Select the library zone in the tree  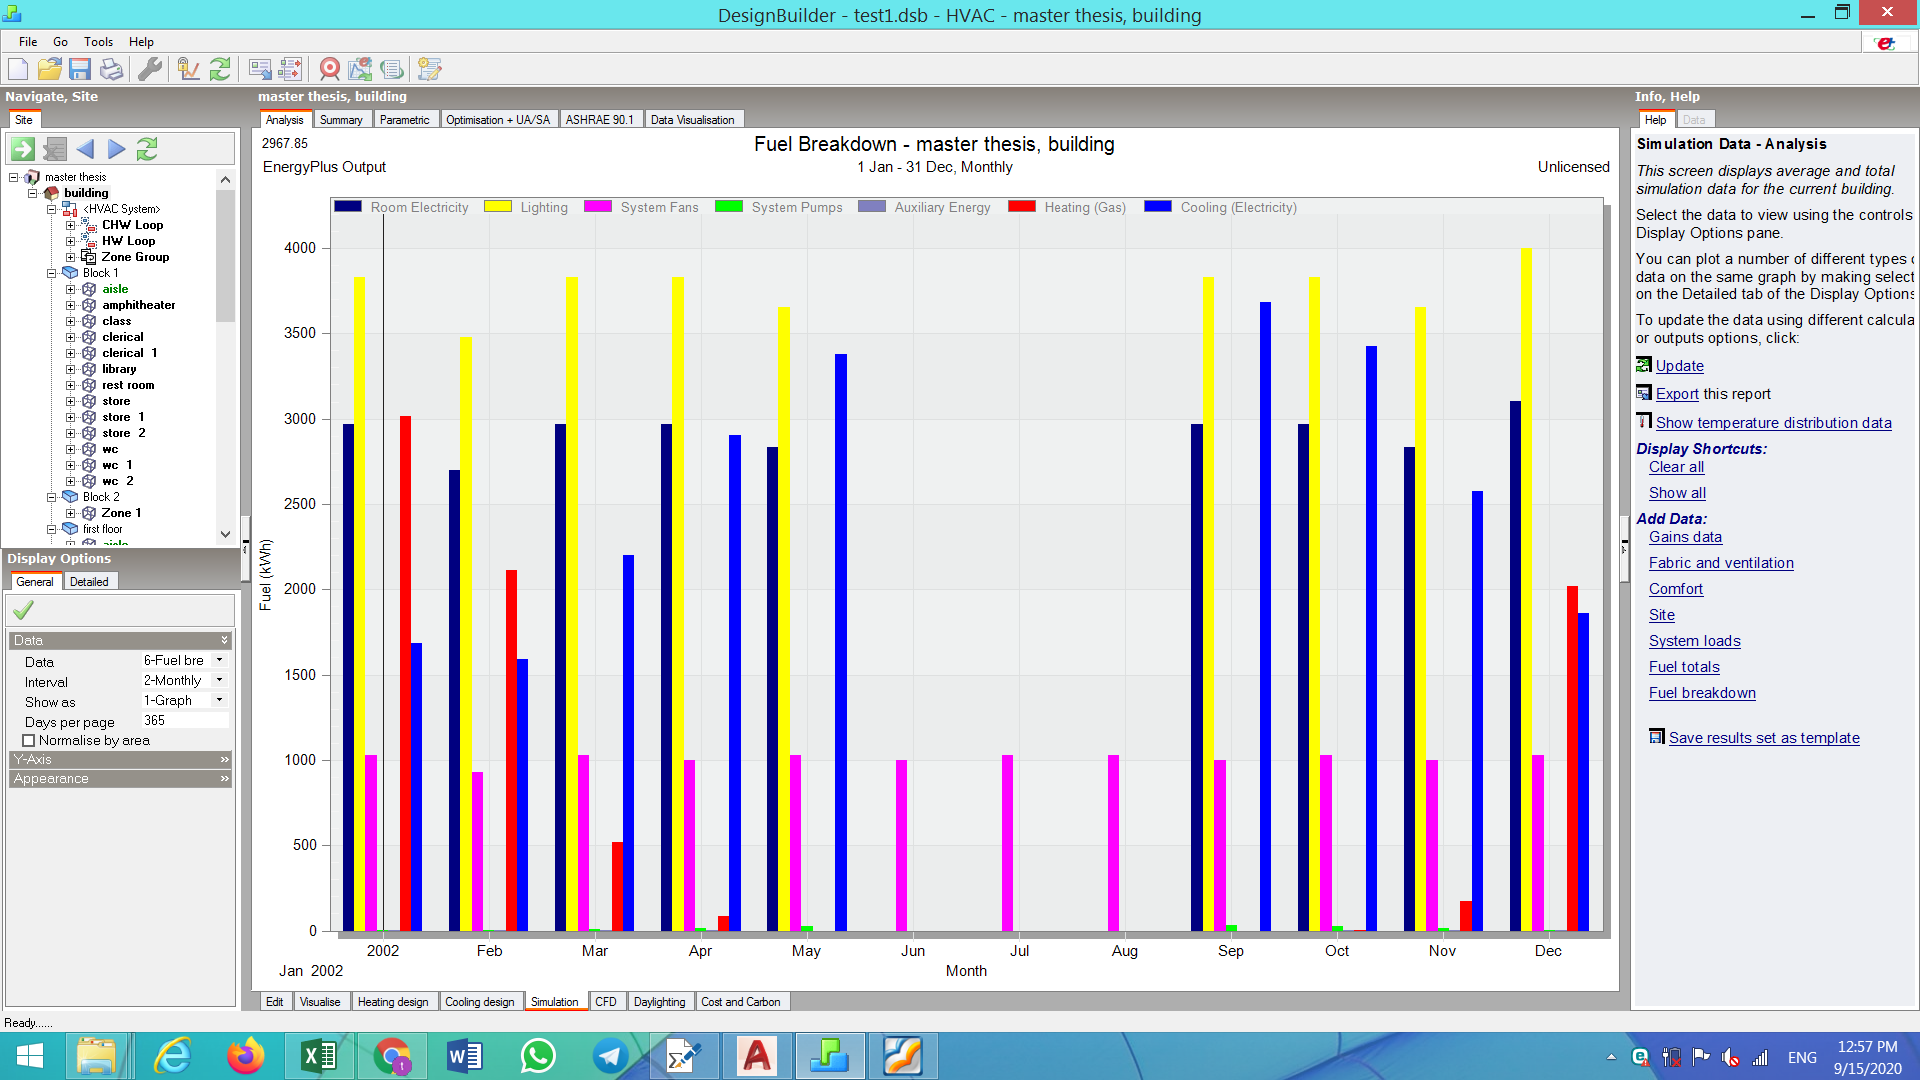pyautogui.click(x=119, y=369)
